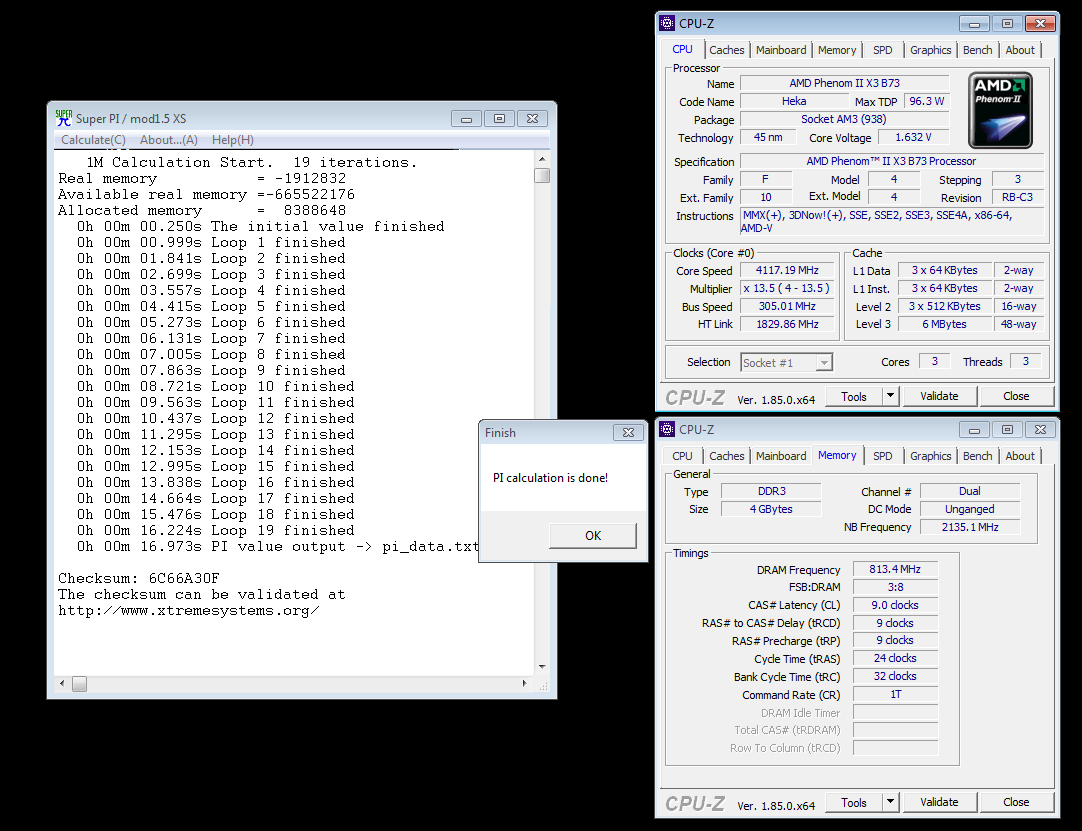Click OK in the Finish dialog
The height and width of the screenshot is (831, 1082).
click(593, 536)
